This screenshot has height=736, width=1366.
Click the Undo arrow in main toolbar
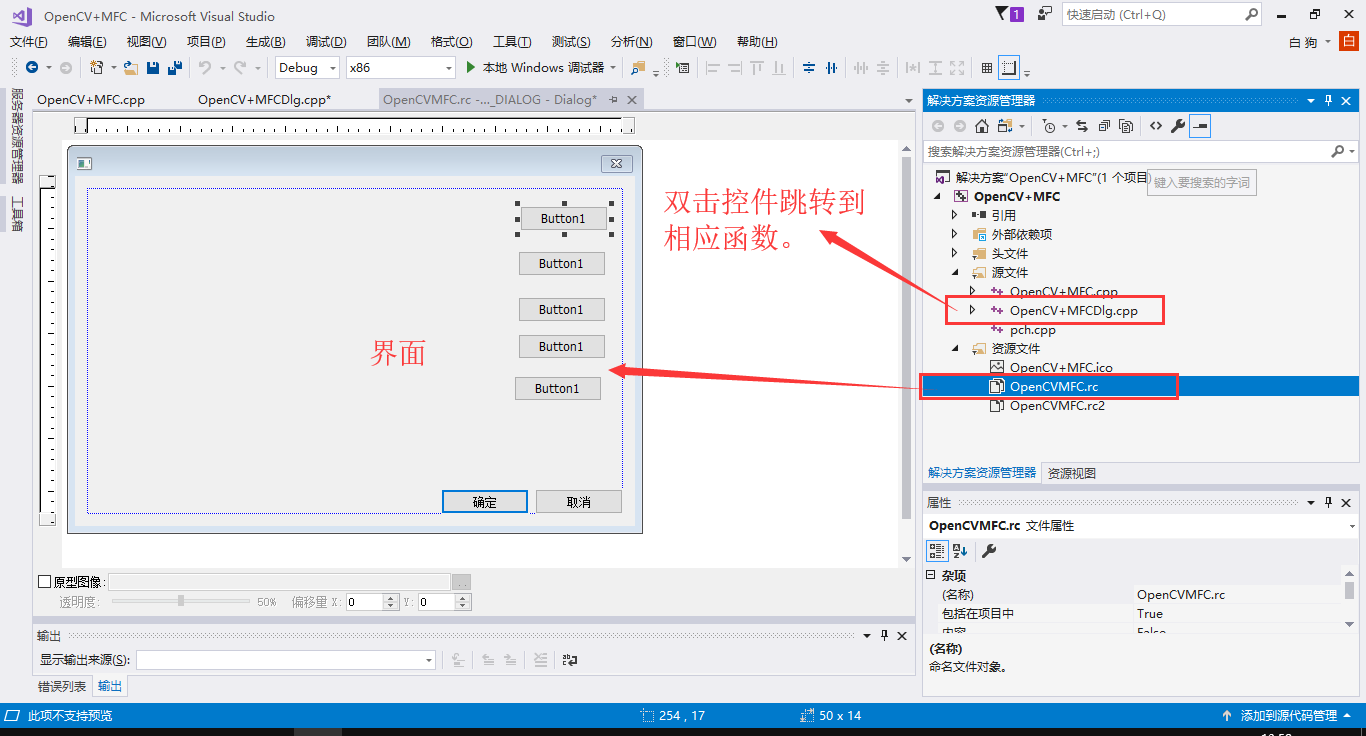coord(204,67)
